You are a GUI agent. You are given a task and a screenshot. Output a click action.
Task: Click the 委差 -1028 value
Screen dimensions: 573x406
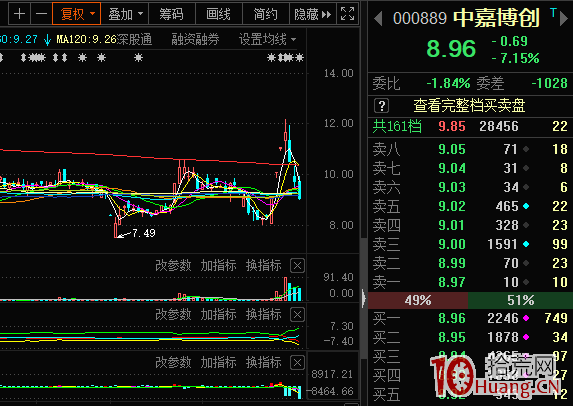pos(549,84)
